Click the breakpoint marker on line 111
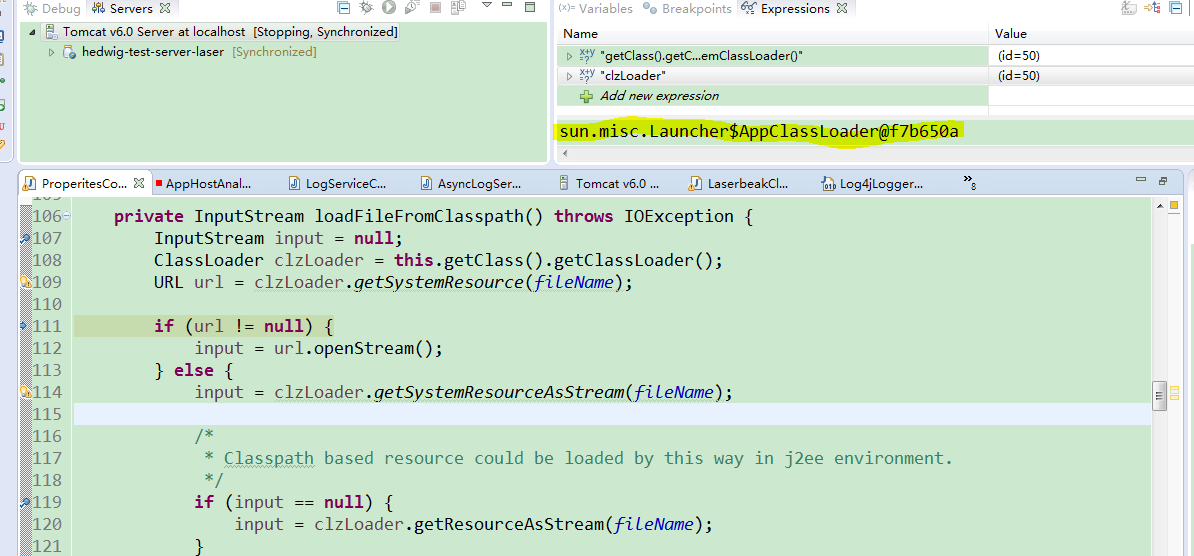 (25, 326)
